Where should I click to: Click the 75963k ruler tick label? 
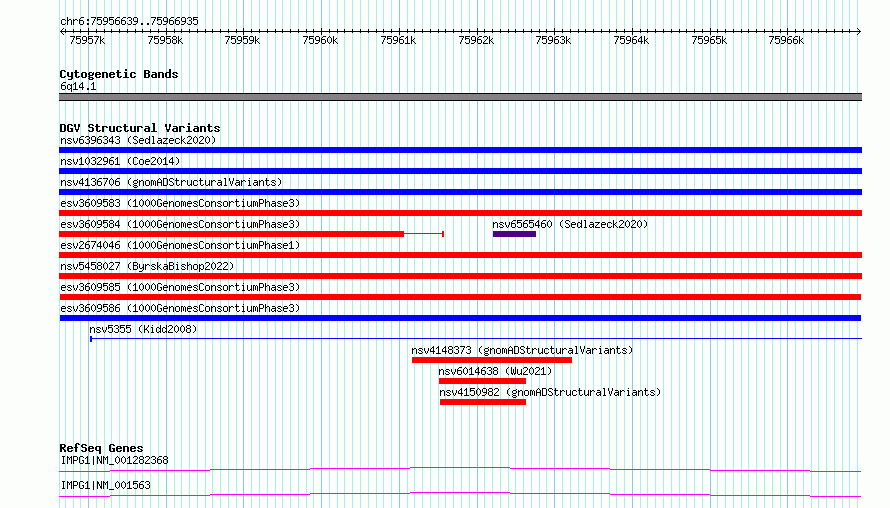coord(553,40)
